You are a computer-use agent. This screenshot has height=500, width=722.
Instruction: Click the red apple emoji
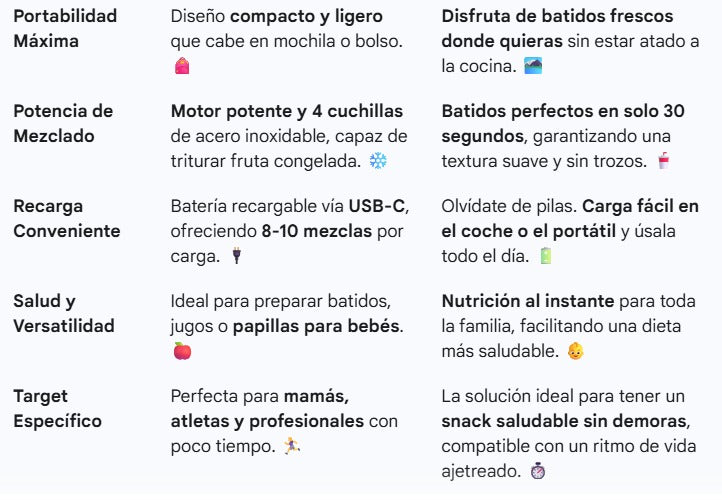(x=182, y=351)
